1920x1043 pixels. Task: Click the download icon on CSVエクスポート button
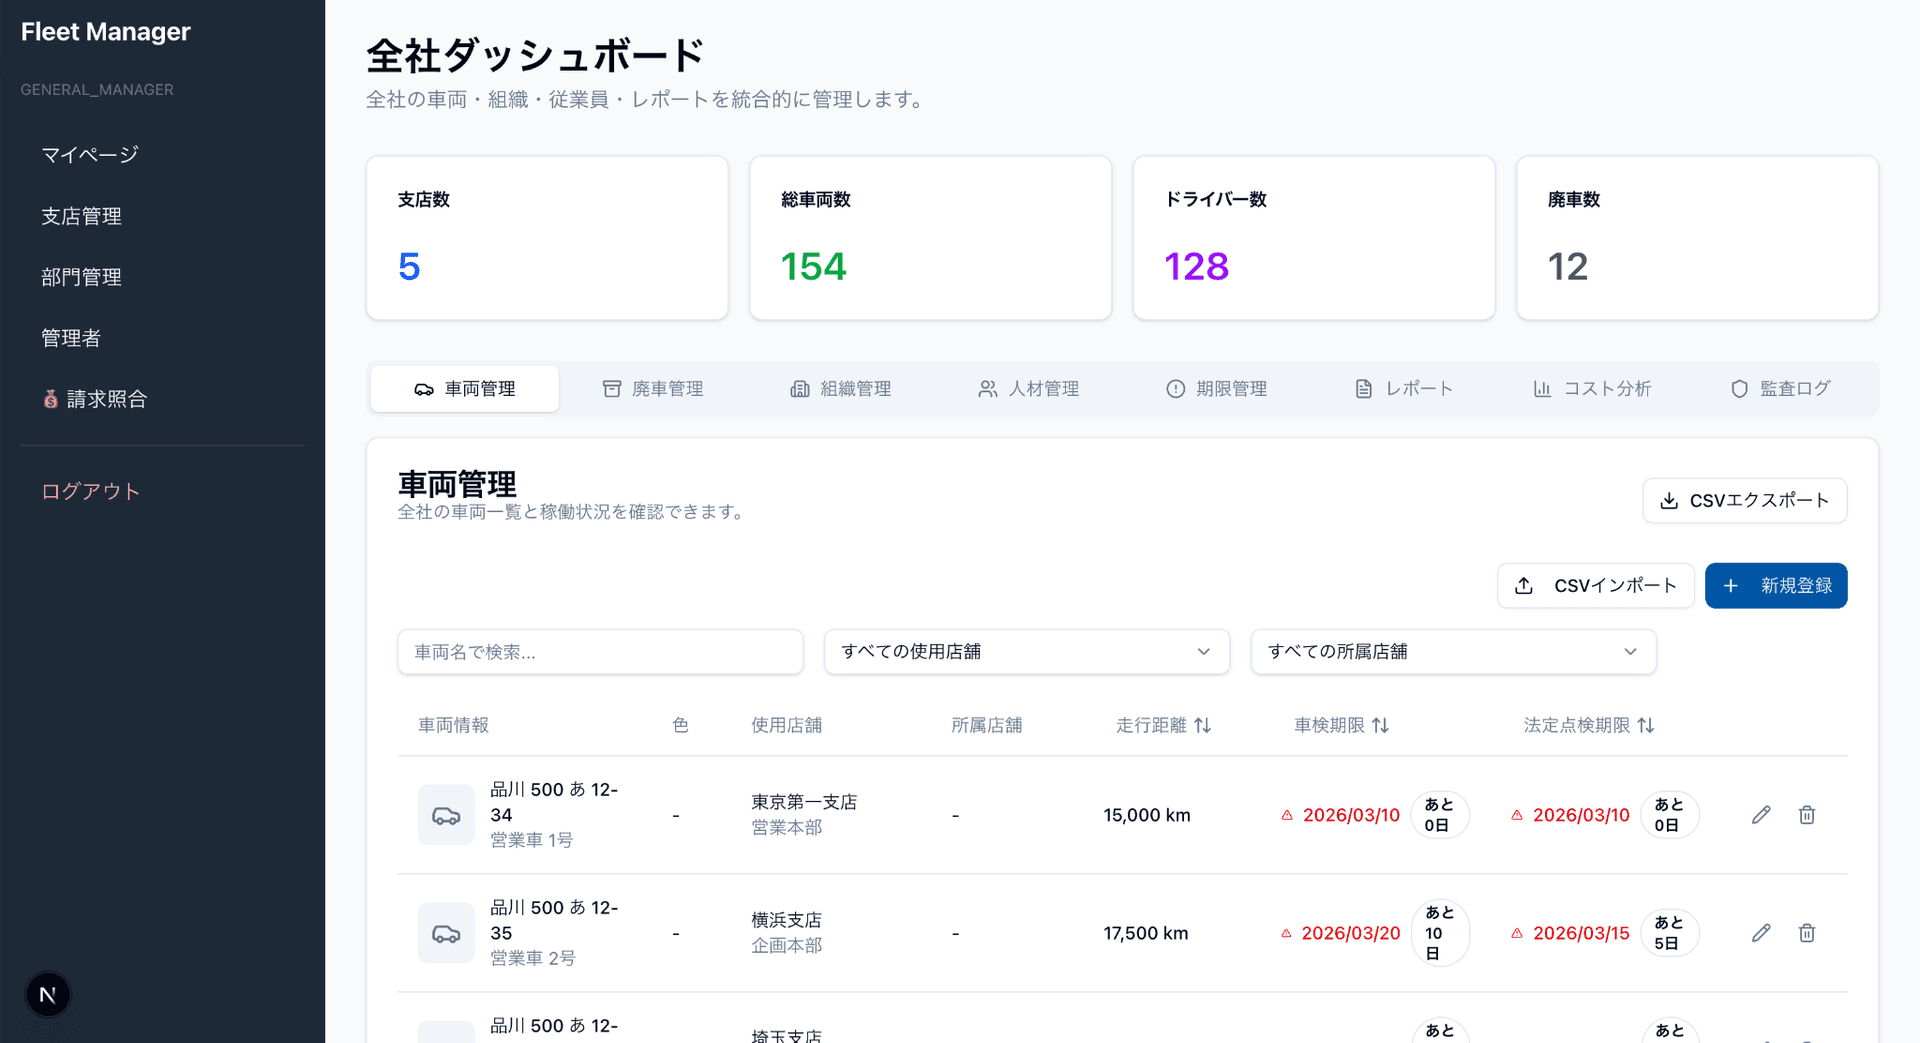point(1670,501)
